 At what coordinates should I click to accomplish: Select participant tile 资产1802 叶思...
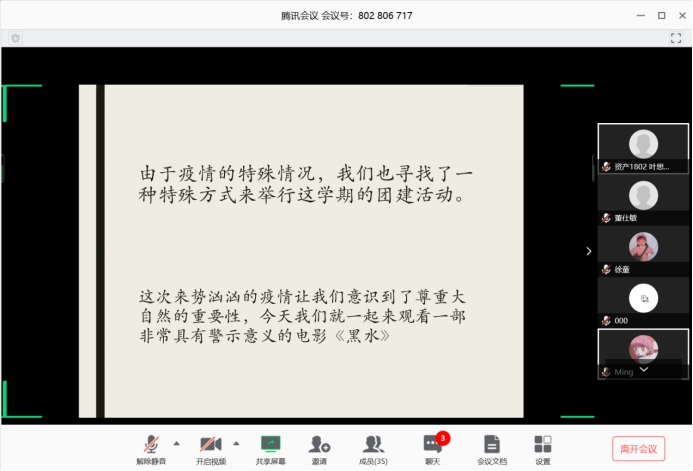click(x=643, y=148)
